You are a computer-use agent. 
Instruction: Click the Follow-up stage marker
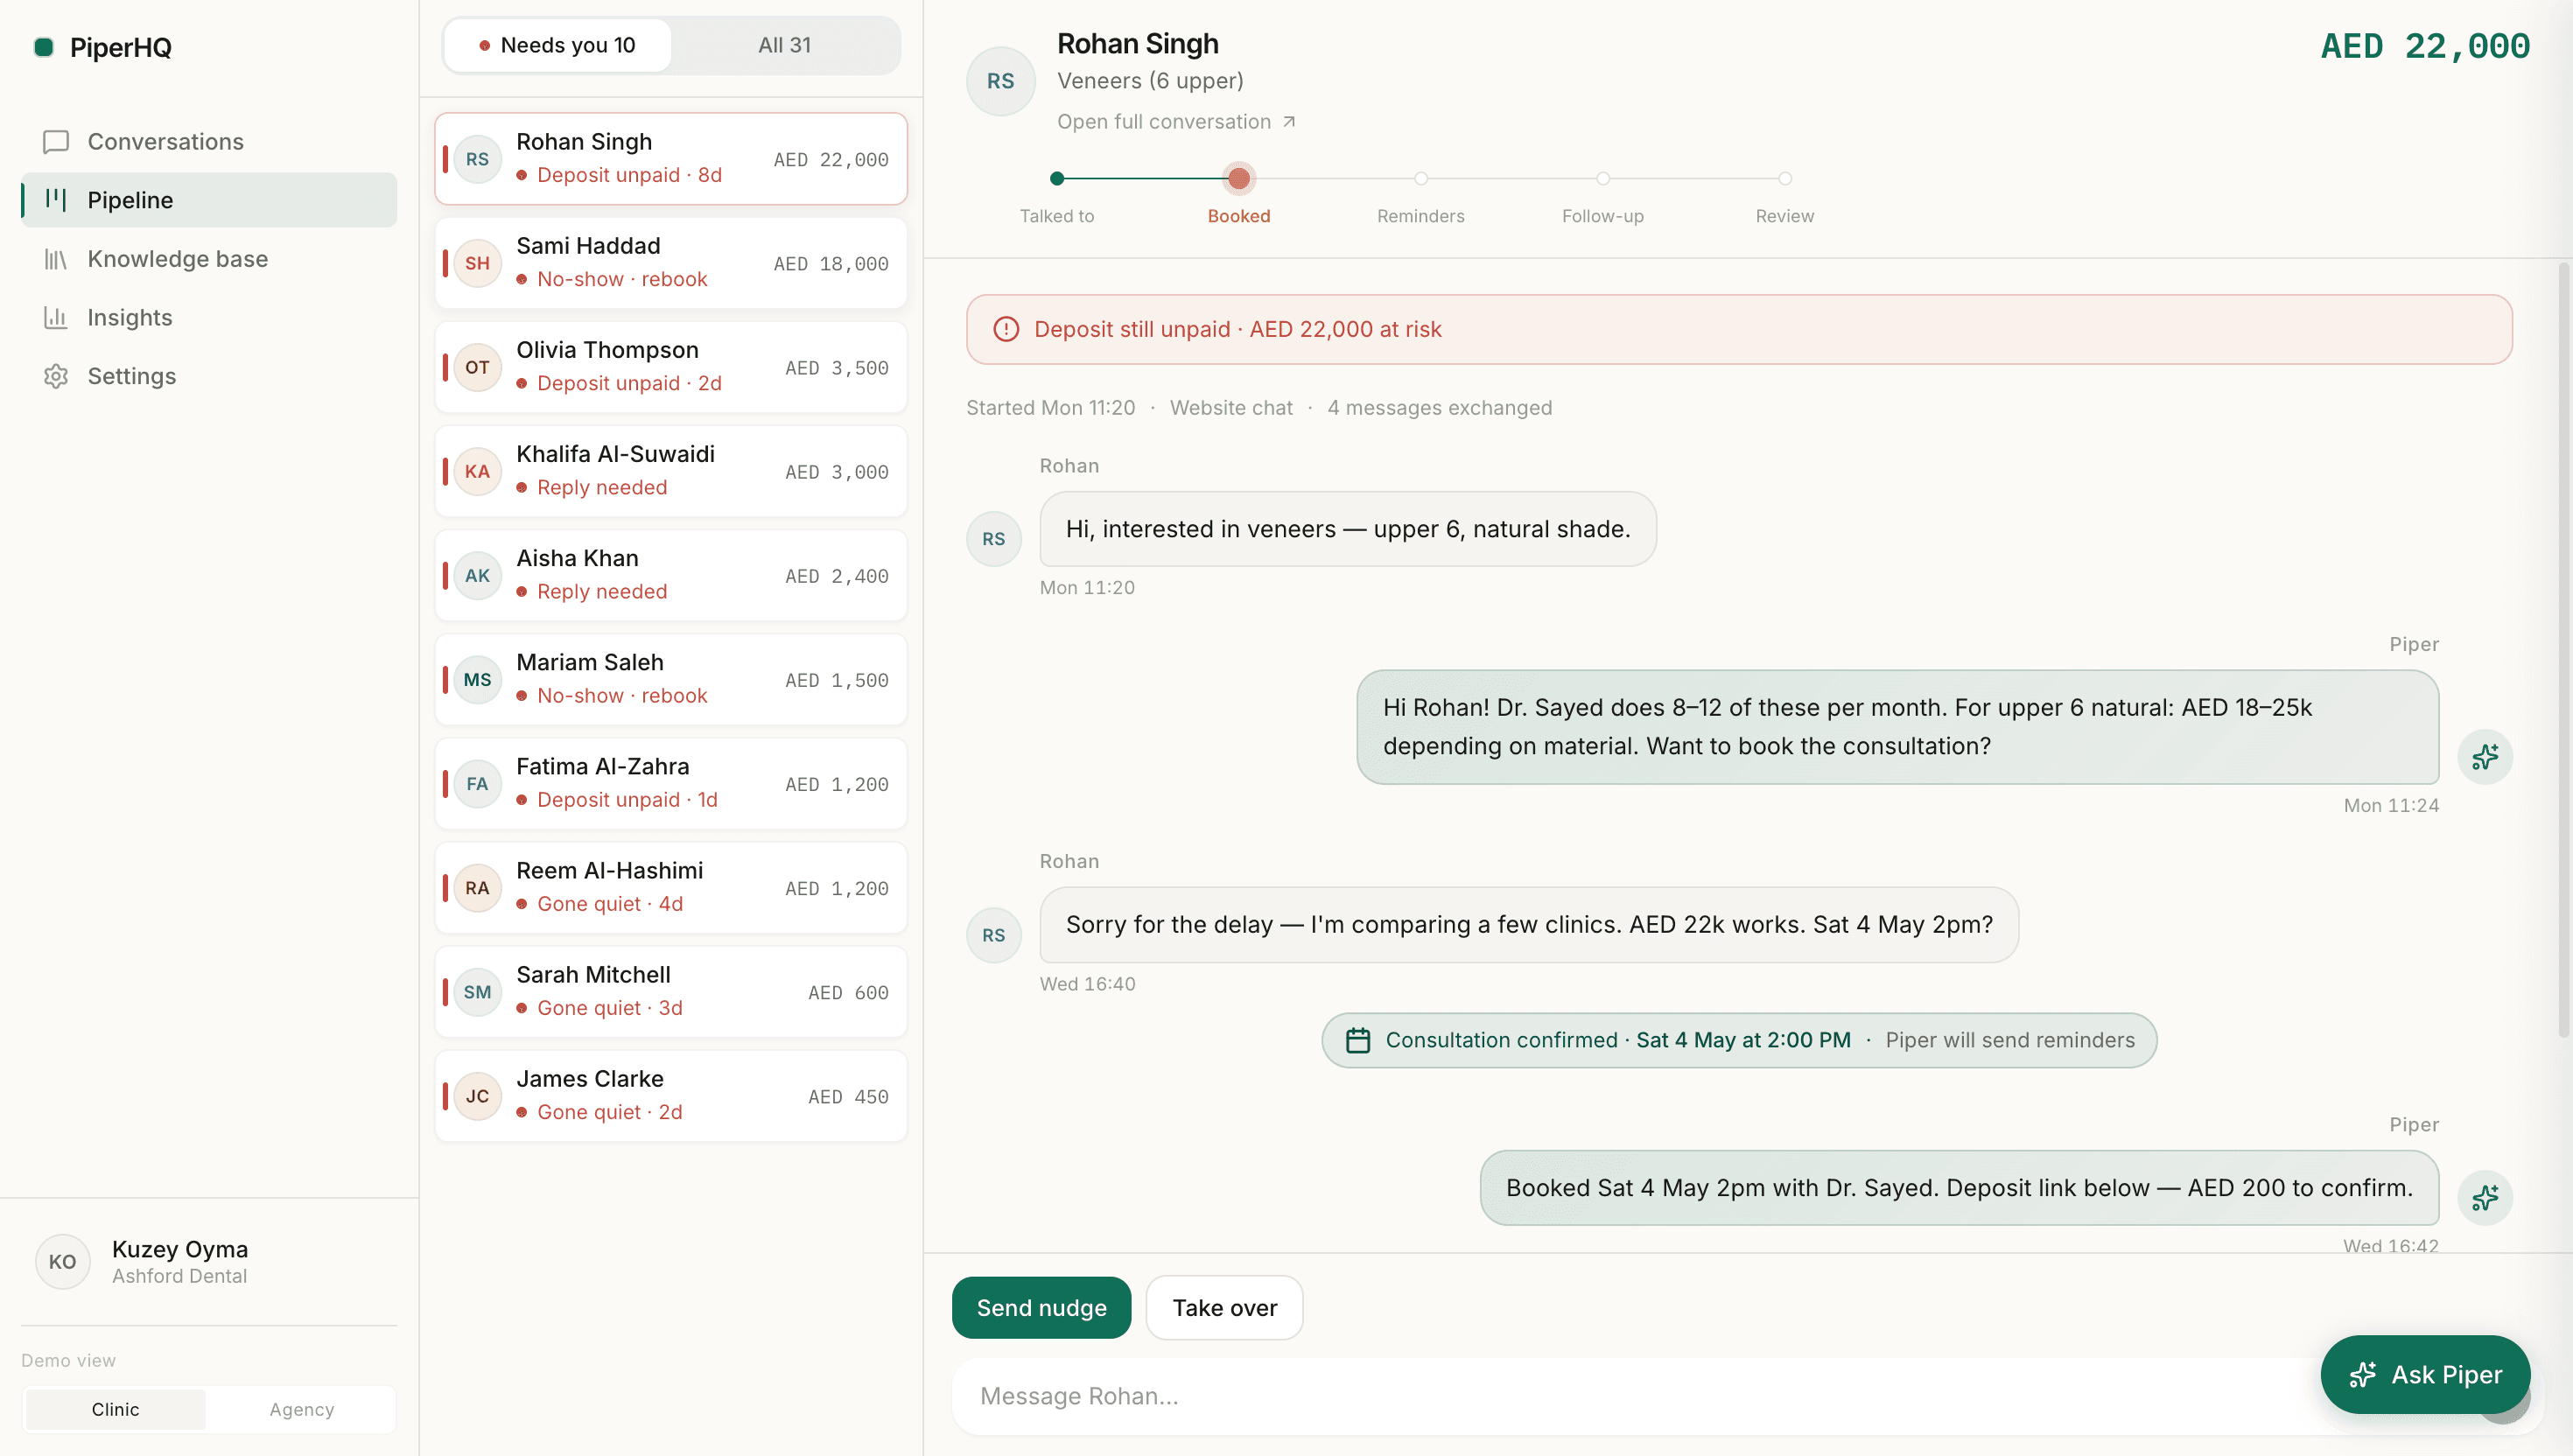point(1603,179)
